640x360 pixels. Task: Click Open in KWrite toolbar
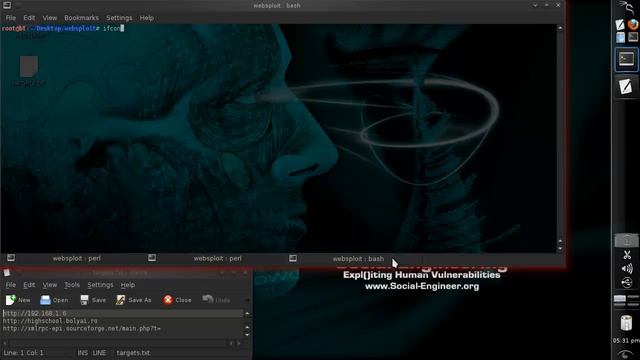(54, 300)
